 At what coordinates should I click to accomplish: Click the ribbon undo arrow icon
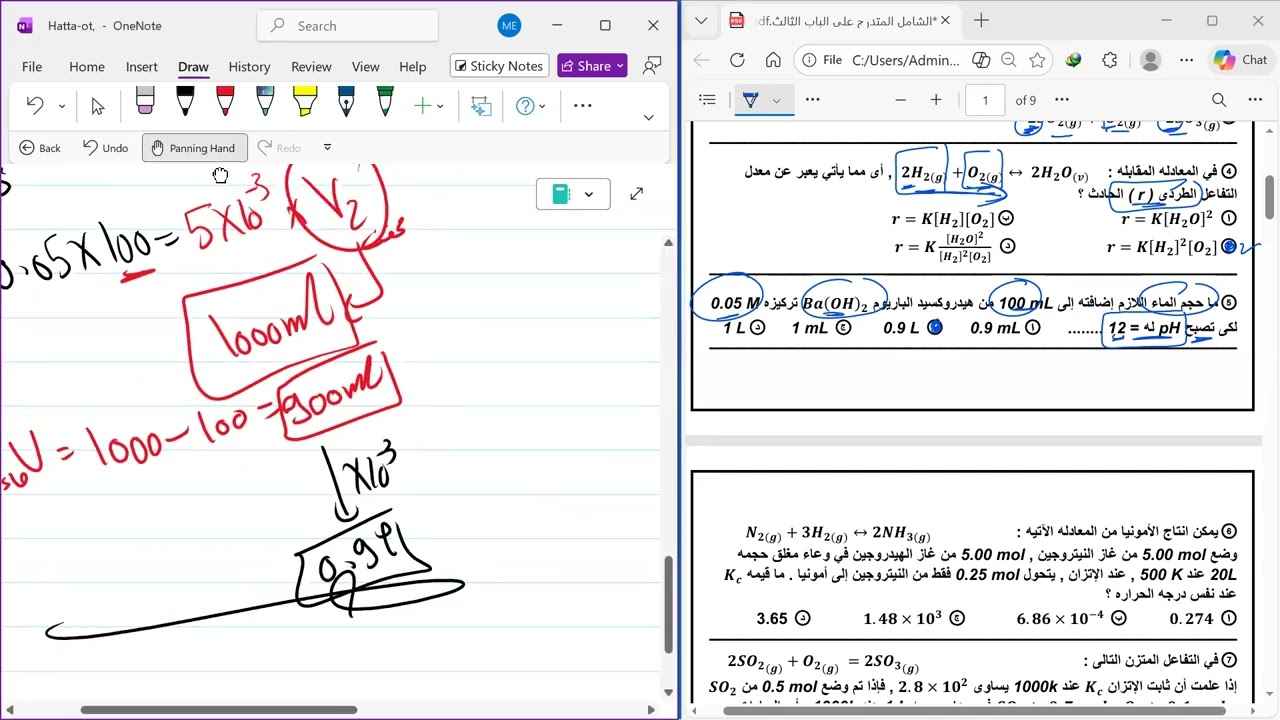35,105
